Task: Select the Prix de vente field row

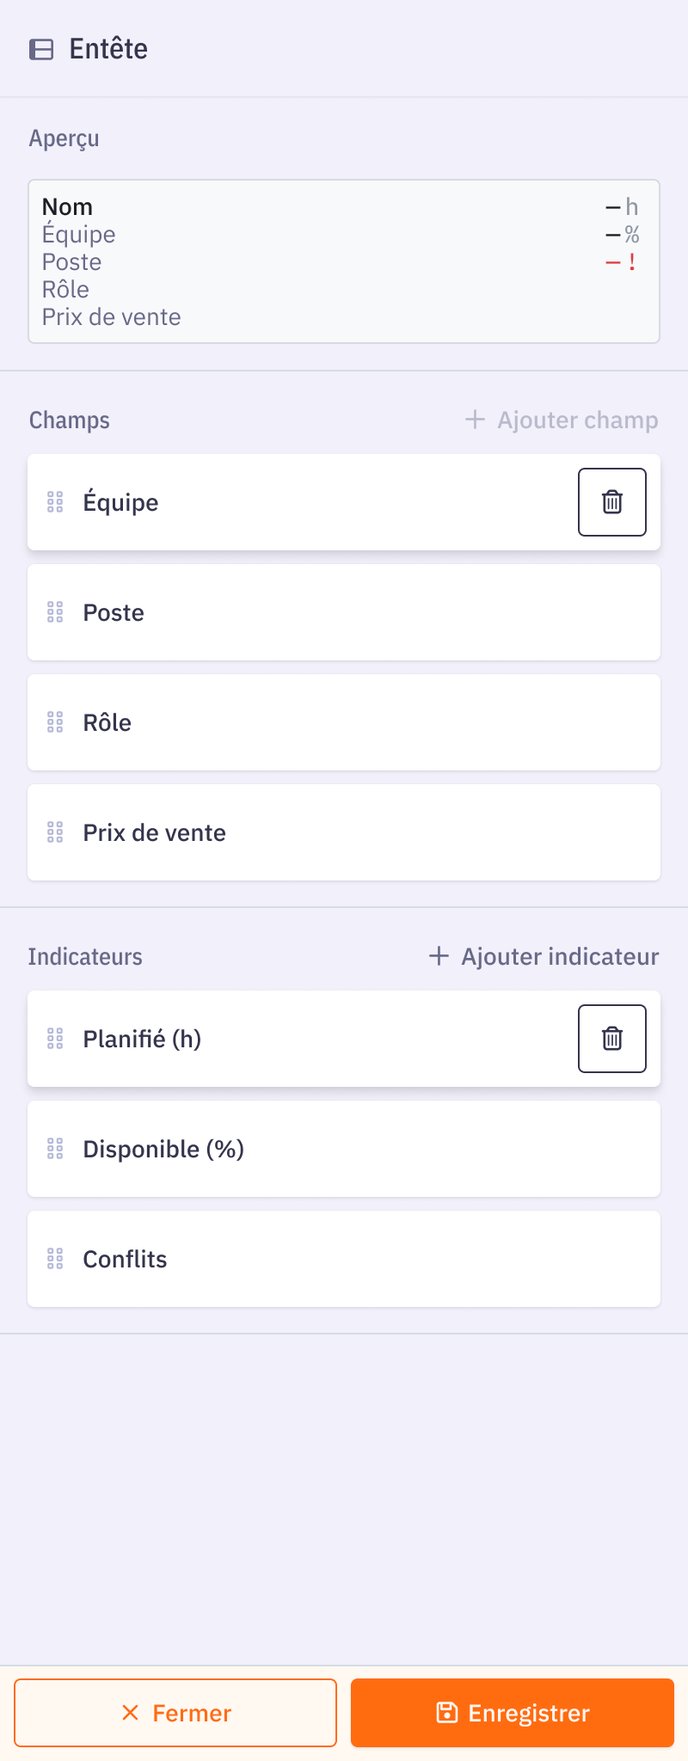Action: point(344,832)
